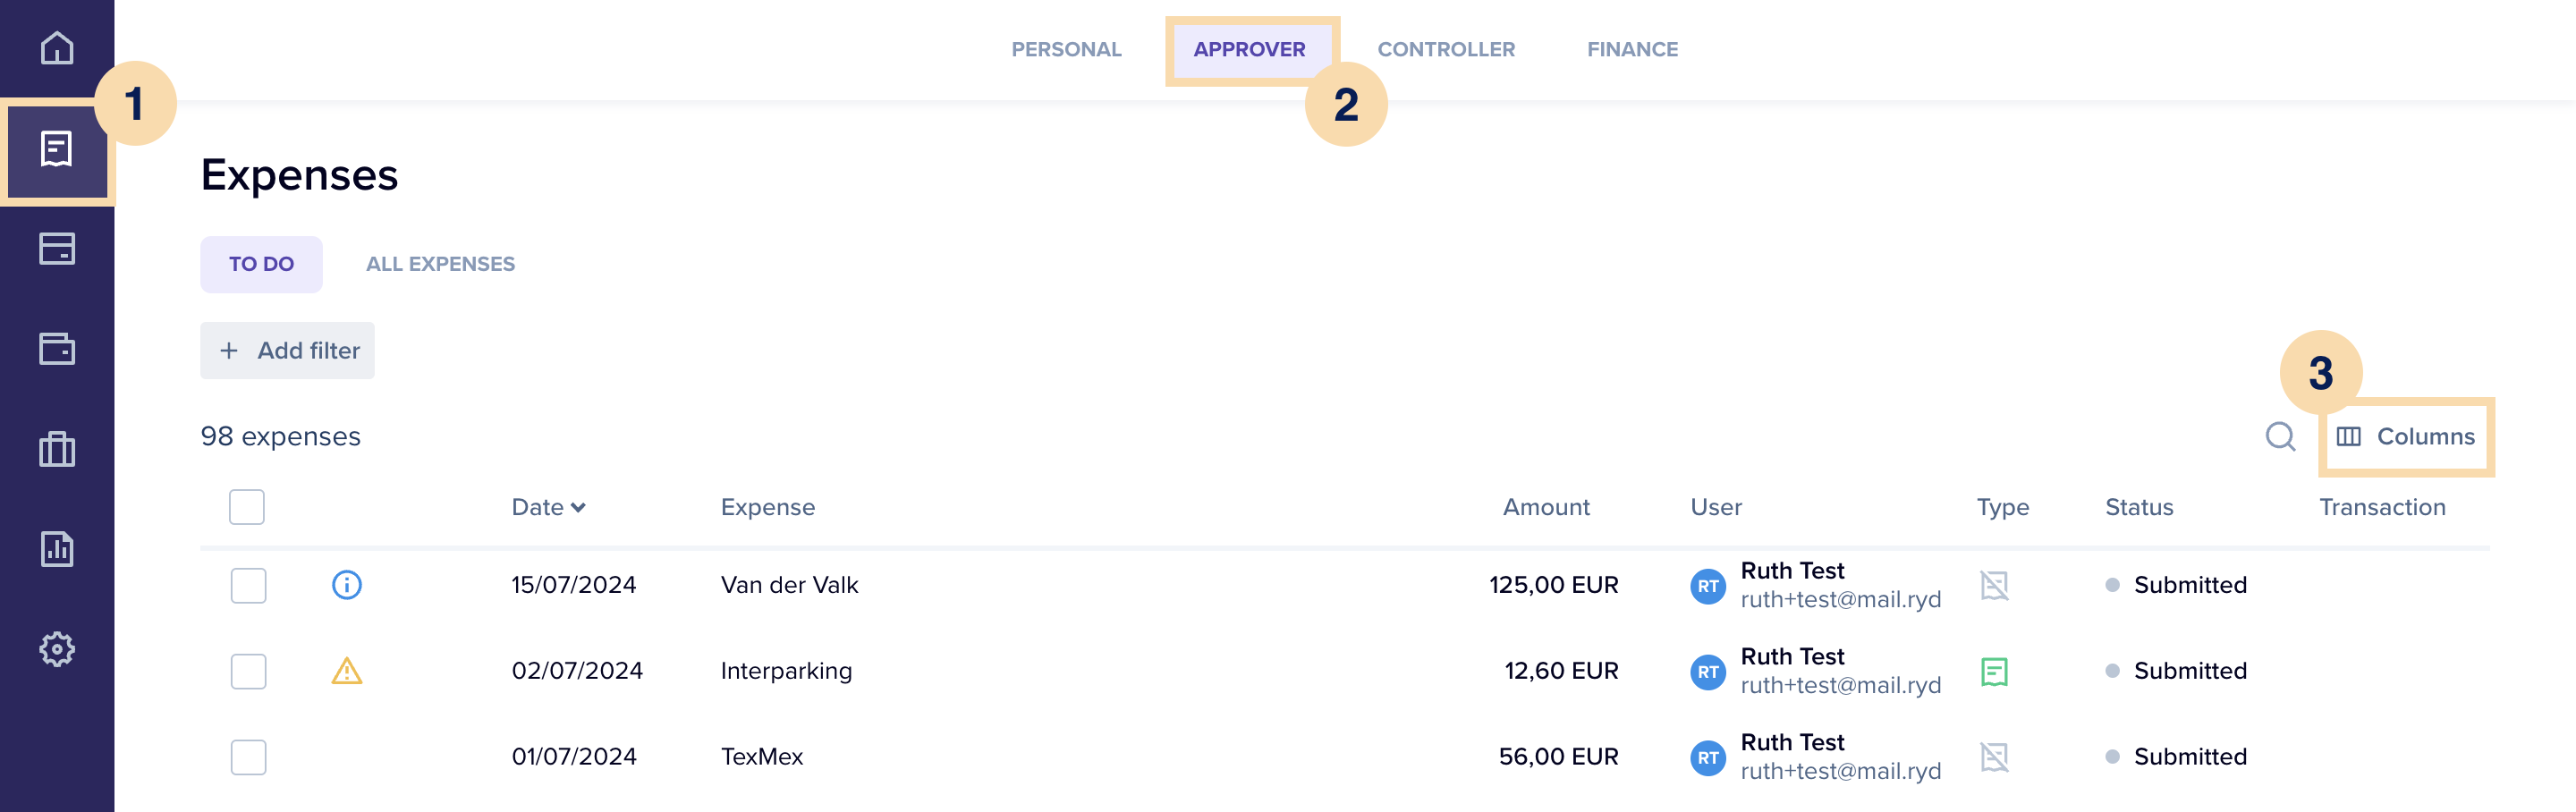Open the Expenses receipt icon in sidebar

click(x=57, y=150)
